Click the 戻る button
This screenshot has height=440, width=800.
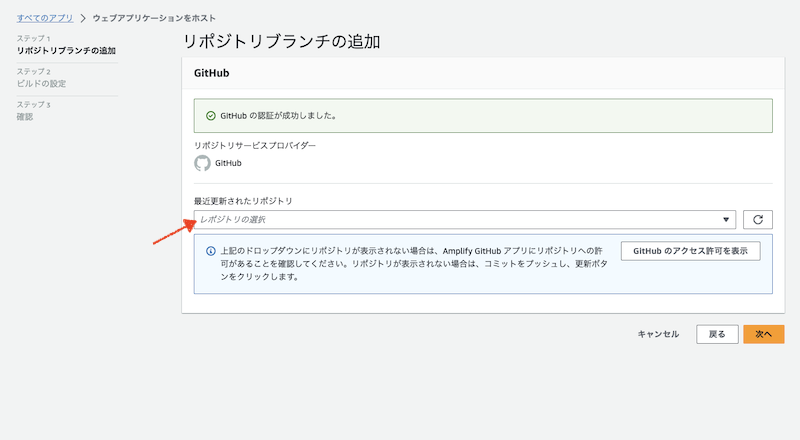coord(717,334)
